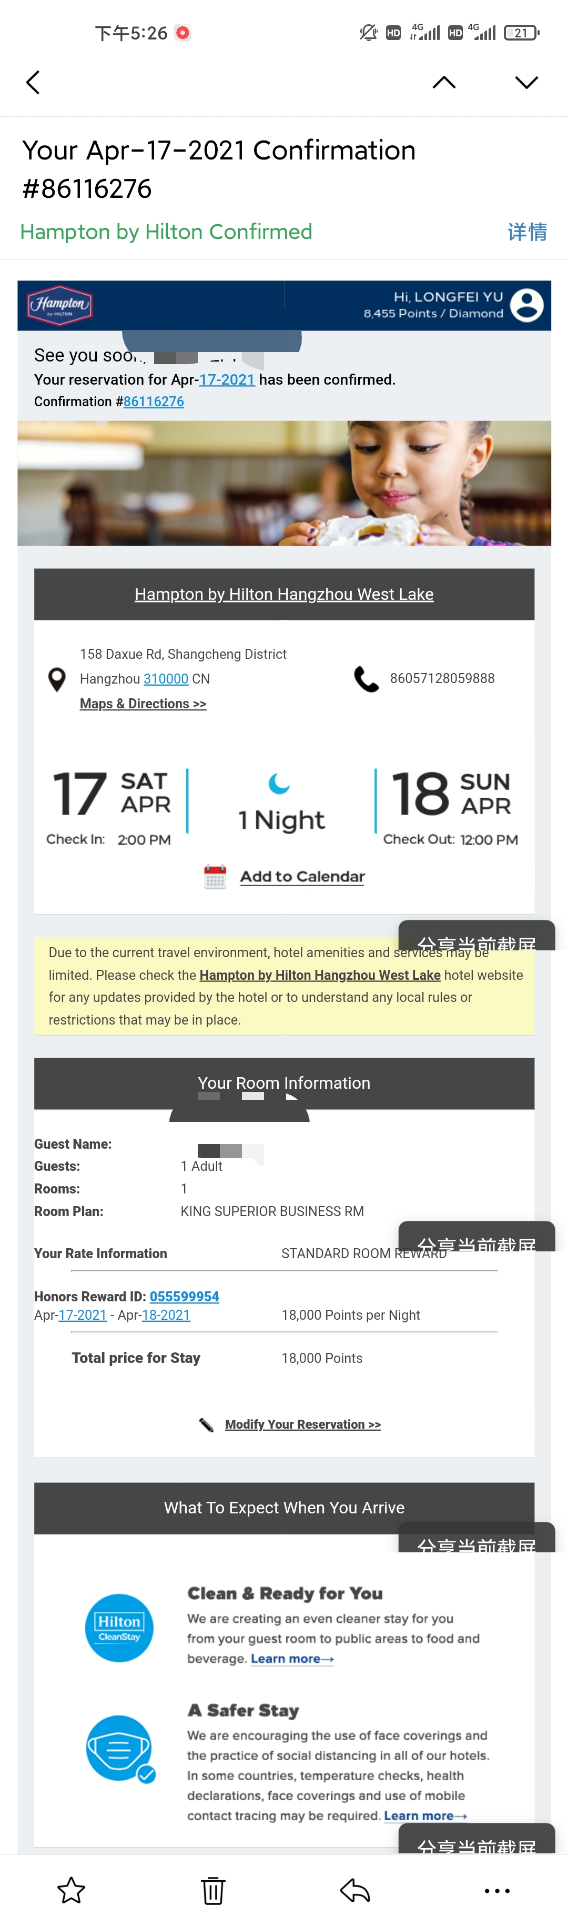Open Honors Reward ID 055599954 link

point(184,1296)
